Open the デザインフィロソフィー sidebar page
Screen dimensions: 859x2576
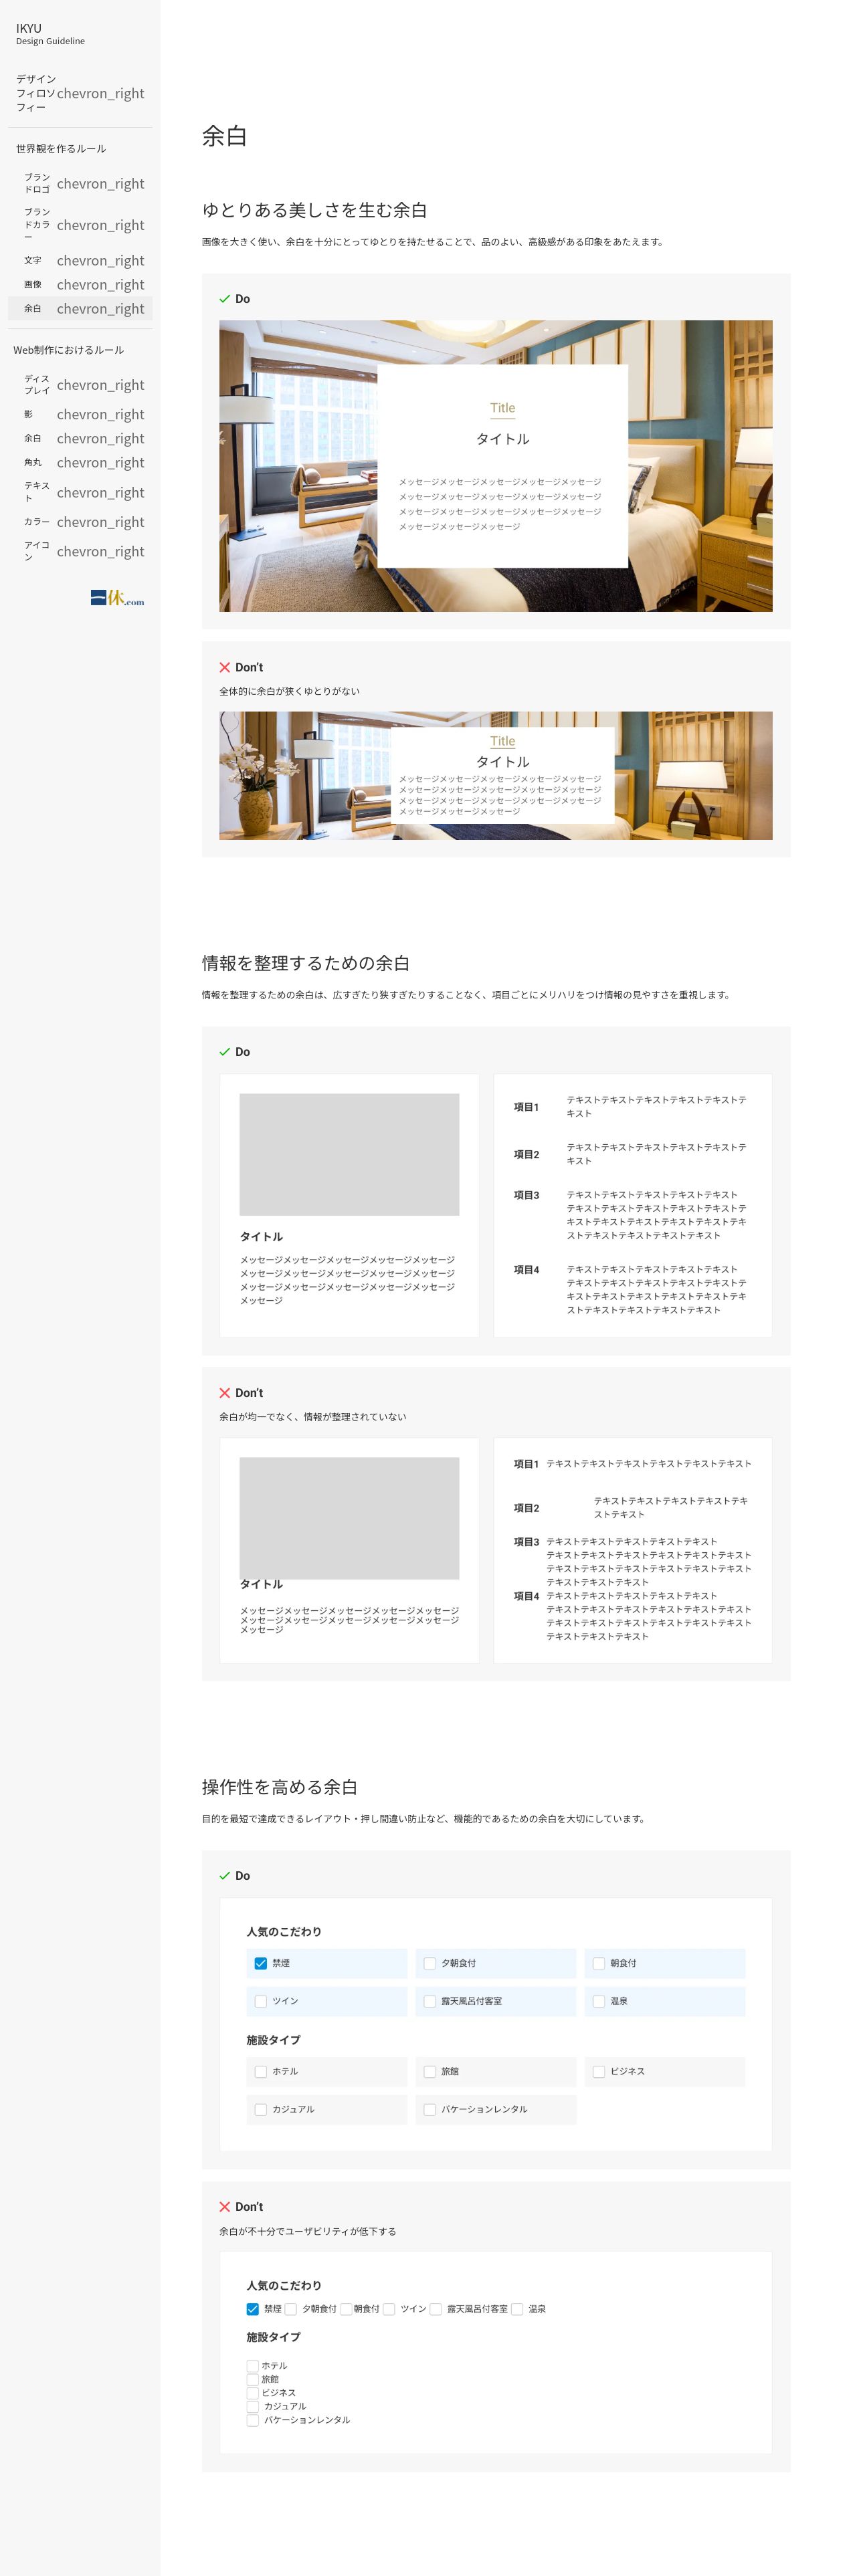click(80, 93)
